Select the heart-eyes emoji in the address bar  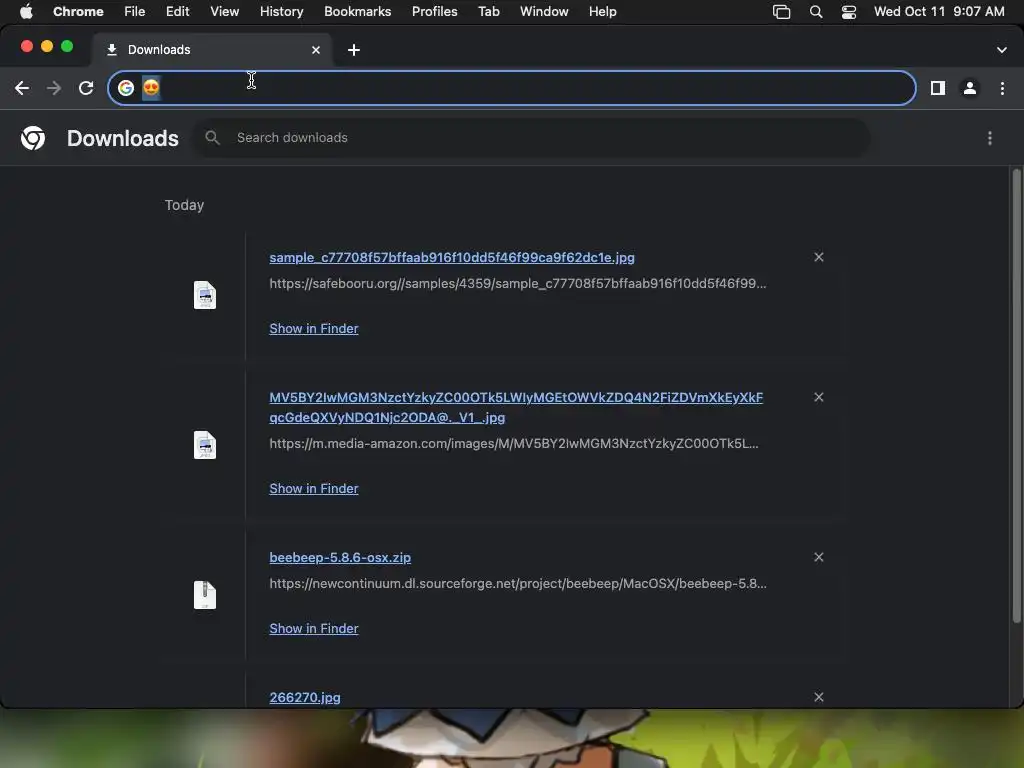[x=151, y=88]
